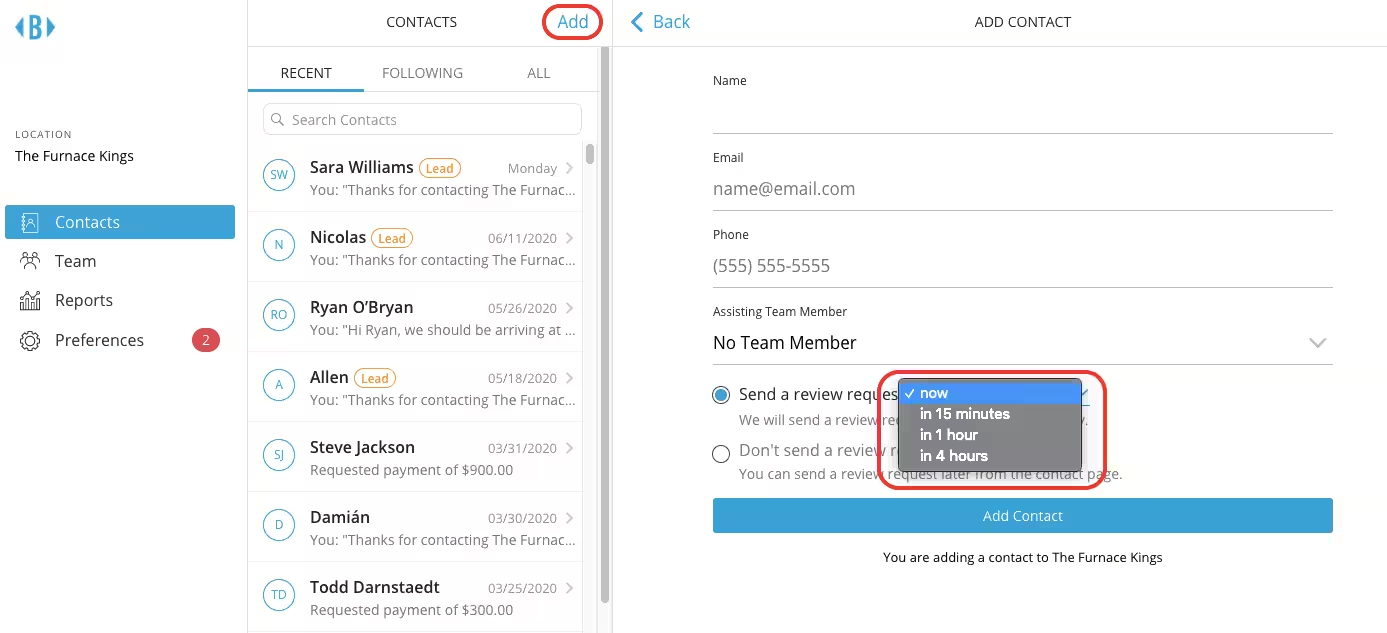Open Allen row chevron

570,378
